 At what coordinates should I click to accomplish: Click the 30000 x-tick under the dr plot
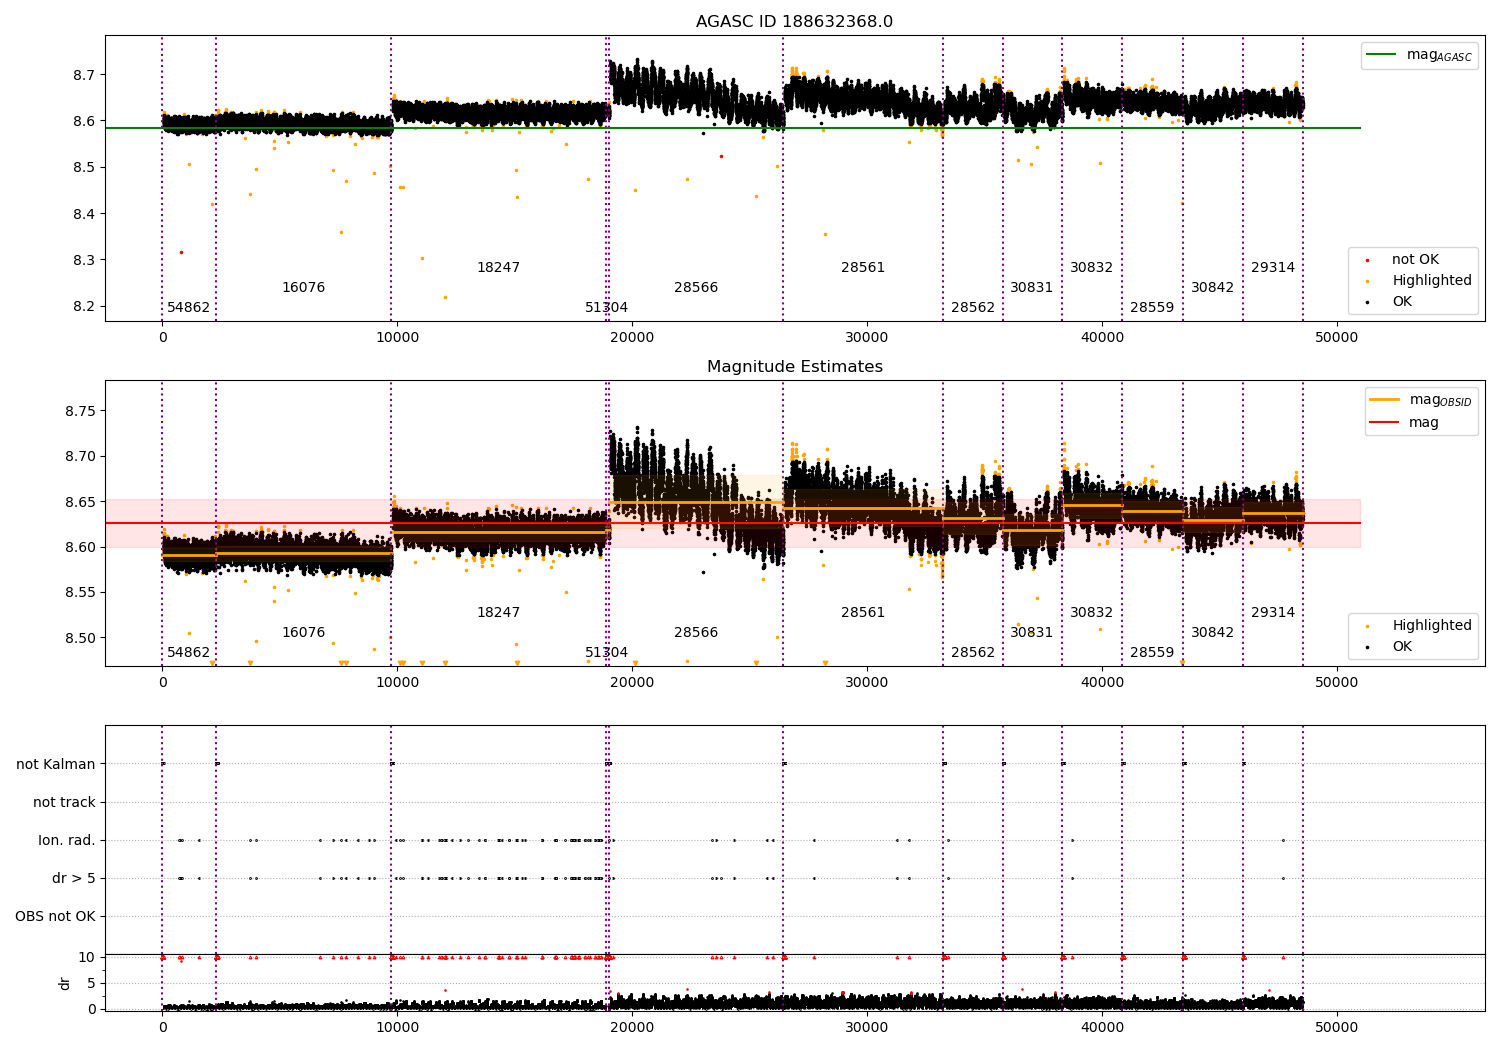tap(867, 1027)
